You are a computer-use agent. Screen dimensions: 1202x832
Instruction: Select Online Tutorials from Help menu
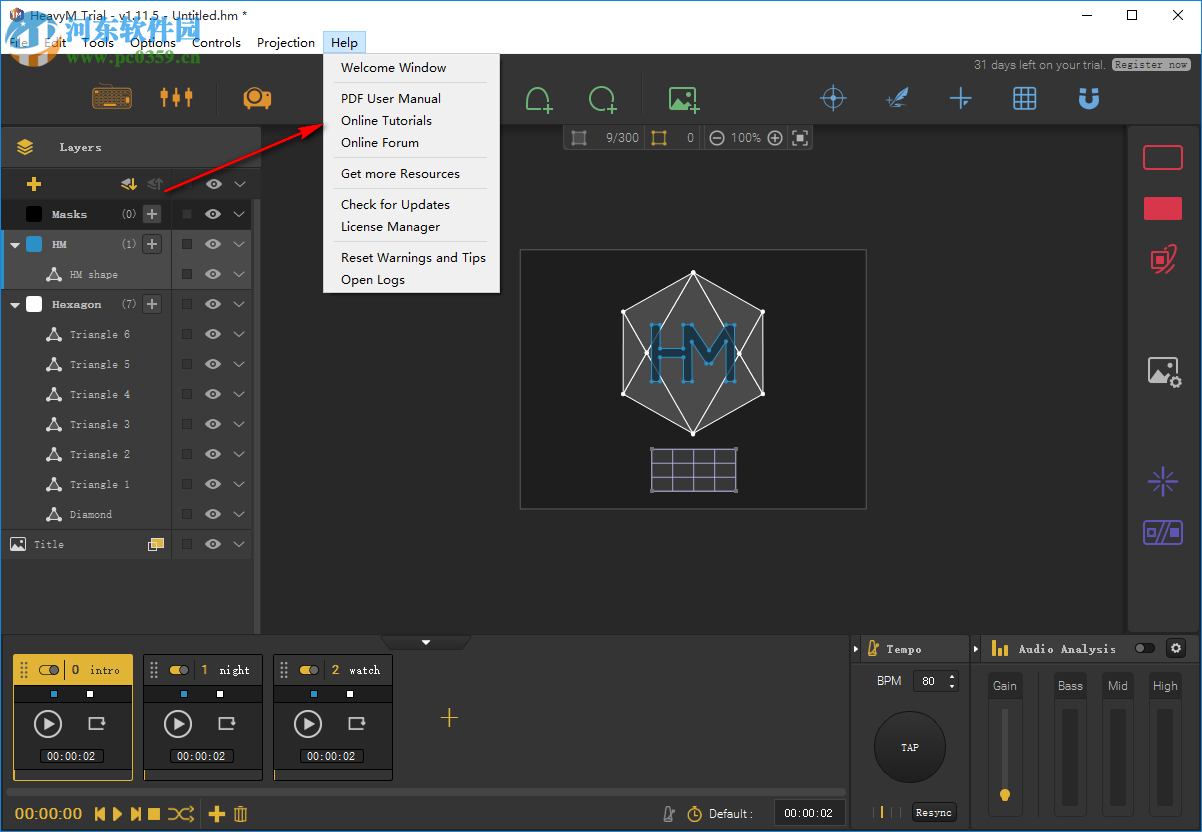click(386, 120)
